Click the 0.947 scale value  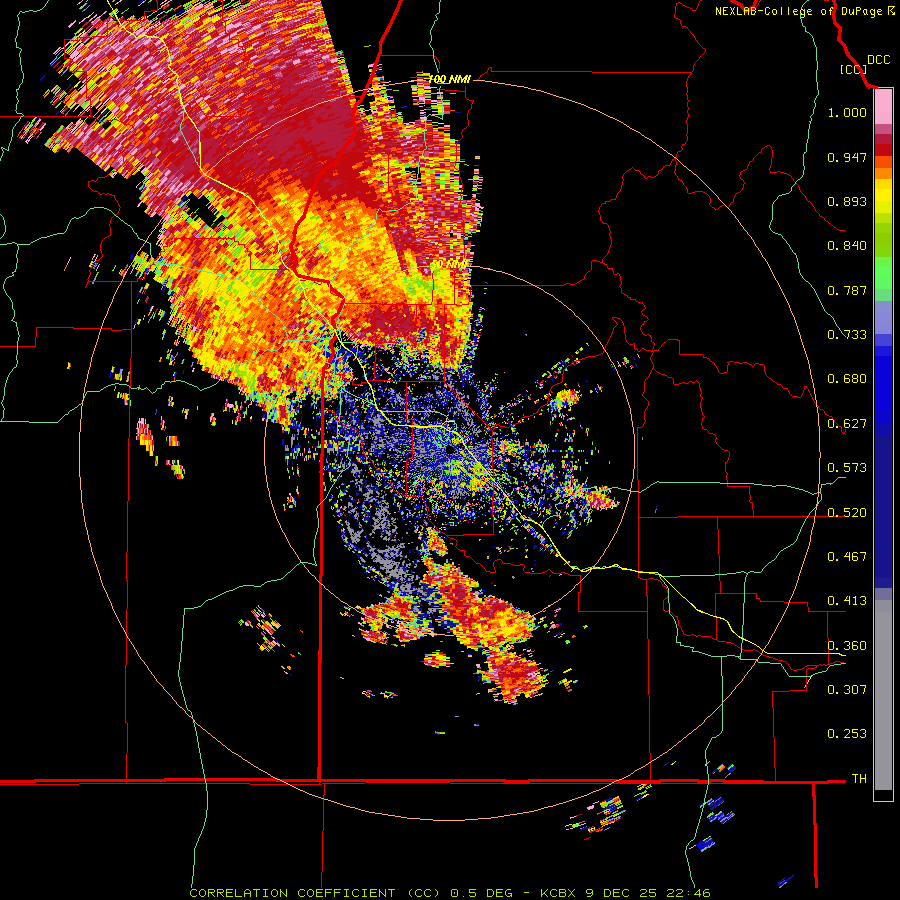(847, 157)
